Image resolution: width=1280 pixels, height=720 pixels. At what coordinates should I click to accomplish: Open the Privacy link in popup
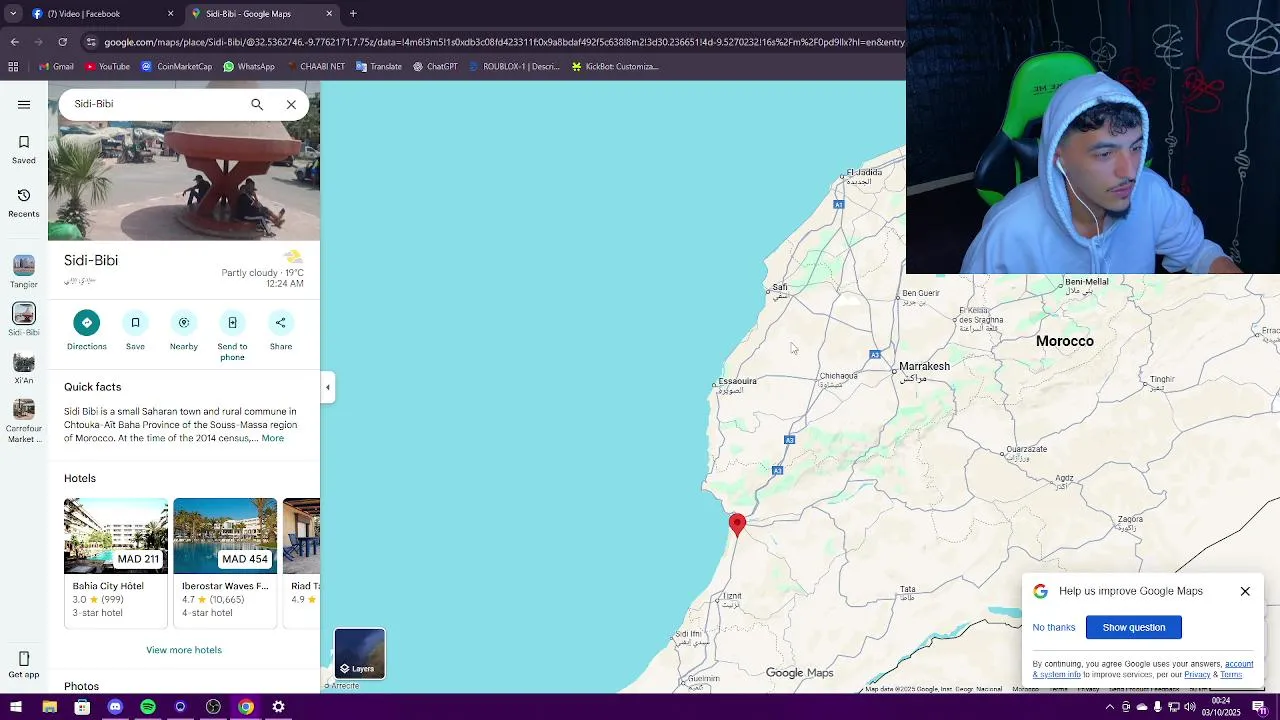1197,675
